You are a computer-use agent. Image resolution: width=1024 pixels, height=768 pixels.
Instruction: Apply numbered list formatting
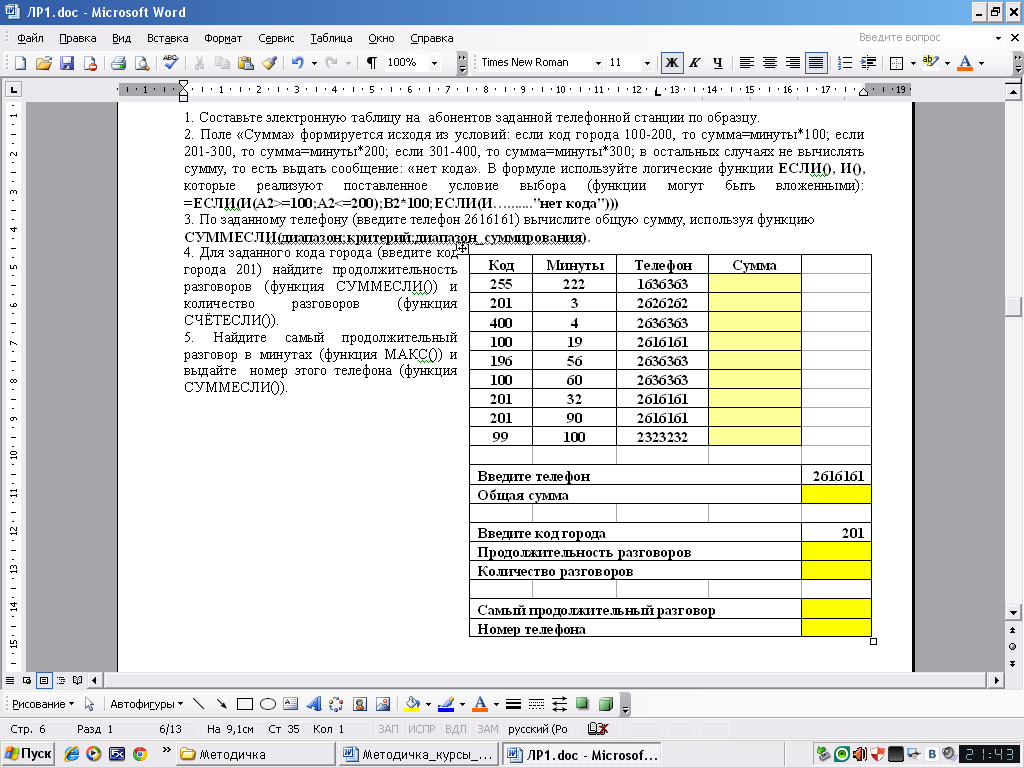845,63
